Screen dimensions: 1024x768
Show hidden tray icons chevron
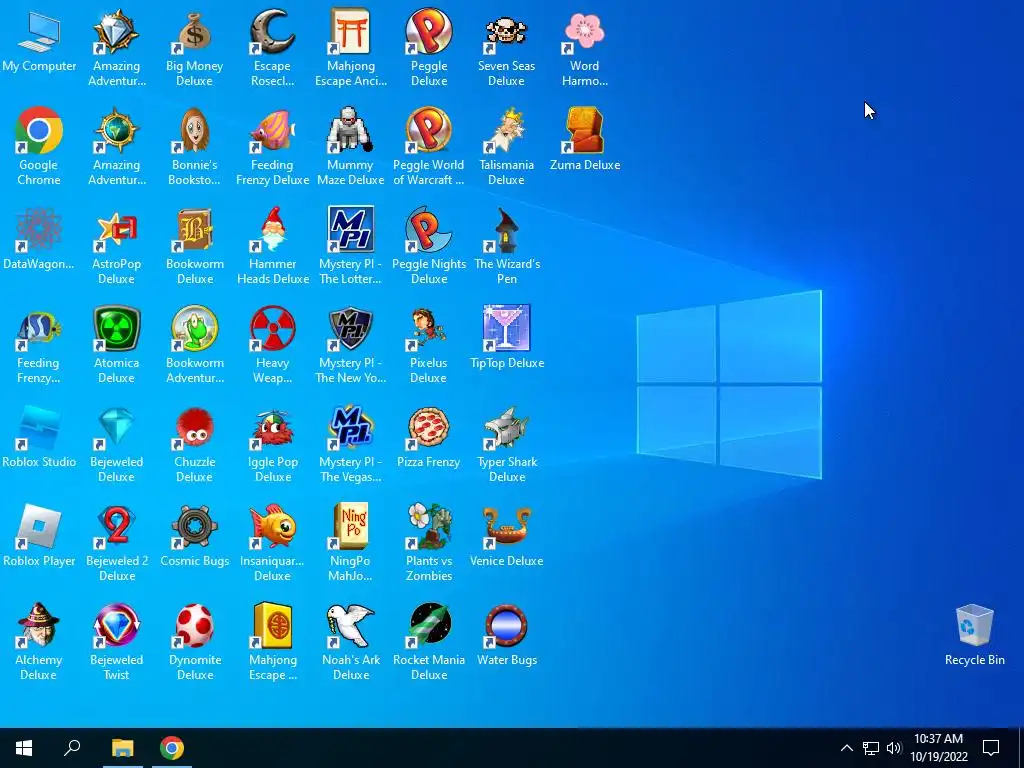coord(846,748)
